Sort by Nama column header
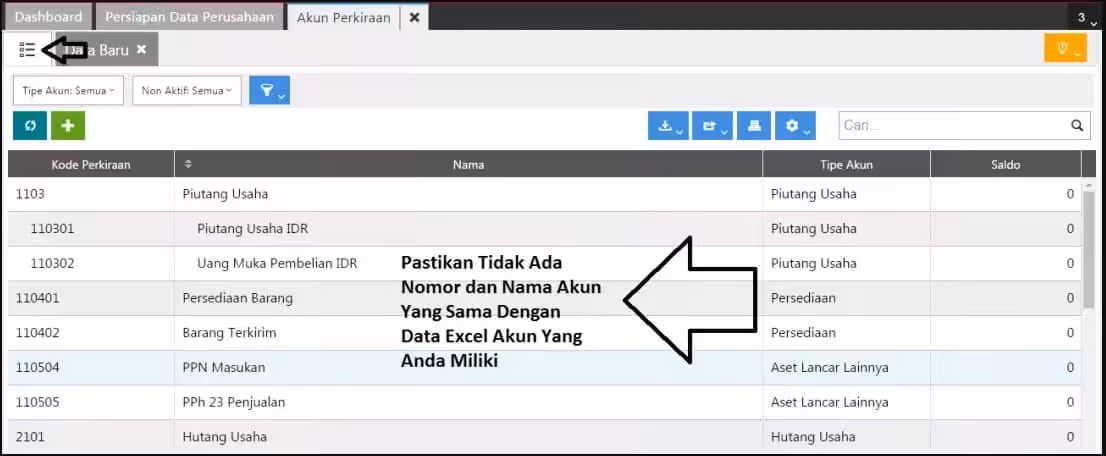 point(468,164)
